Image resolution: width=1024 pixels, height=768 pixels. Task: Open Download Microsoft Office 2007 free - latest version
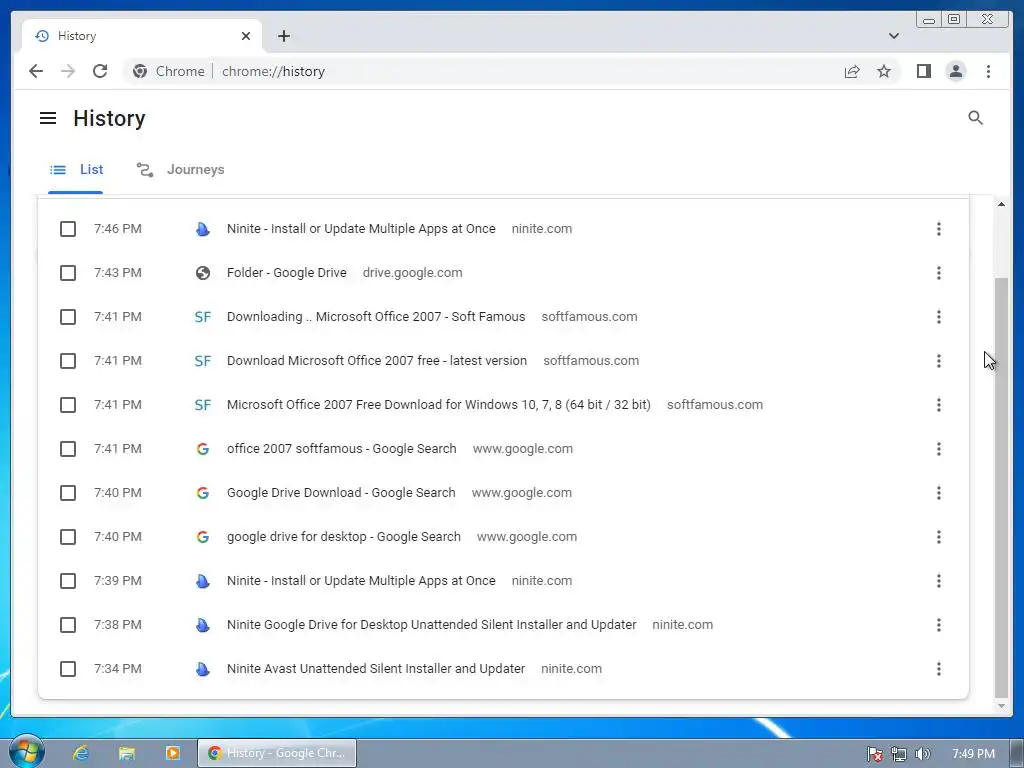pyautogui.click(x=377, y=360)
